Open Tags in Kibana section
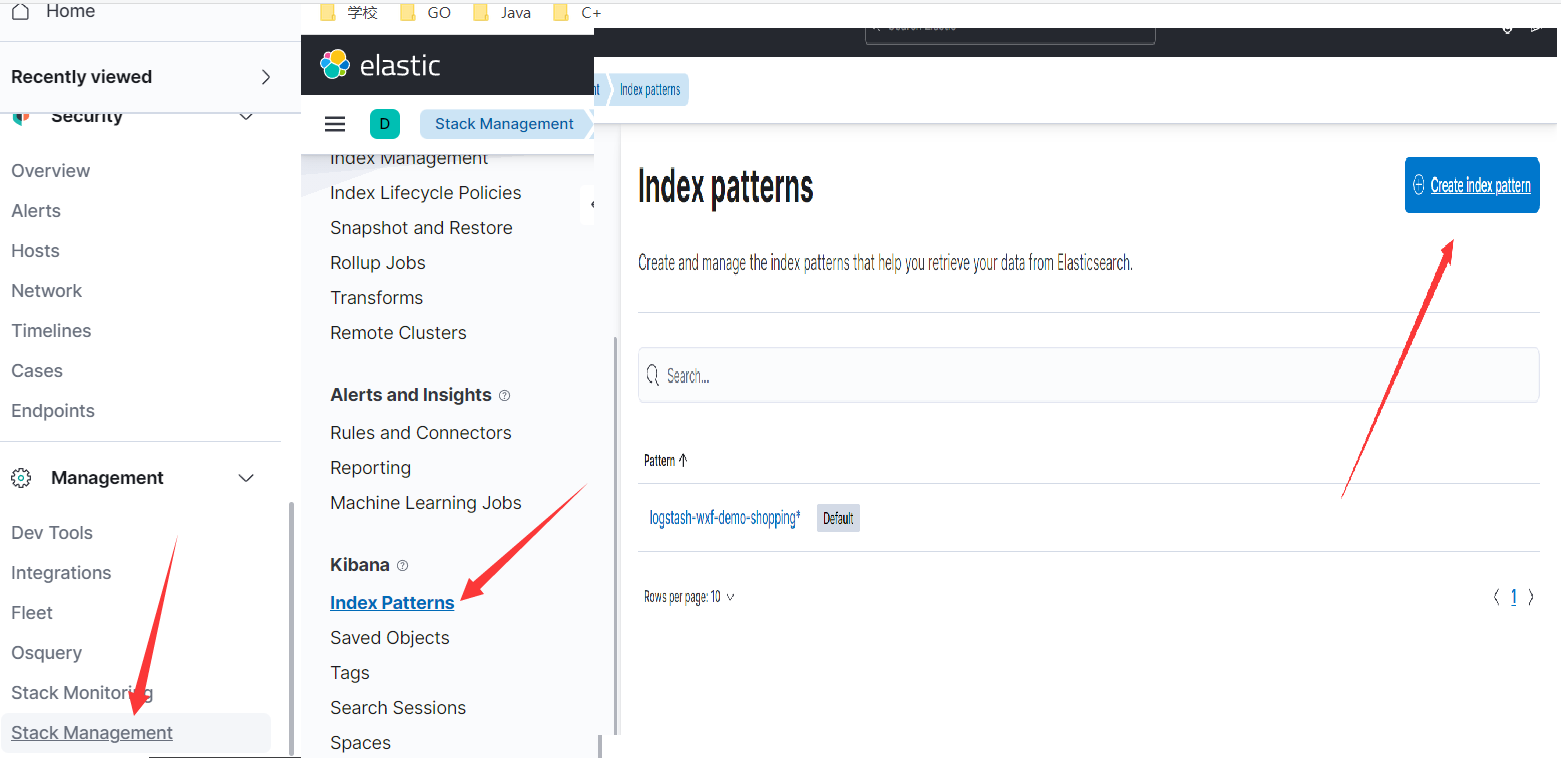Image resolution: width=1561 pixels, height=758 pixels. pyautogui.click(x=350, y=673)
